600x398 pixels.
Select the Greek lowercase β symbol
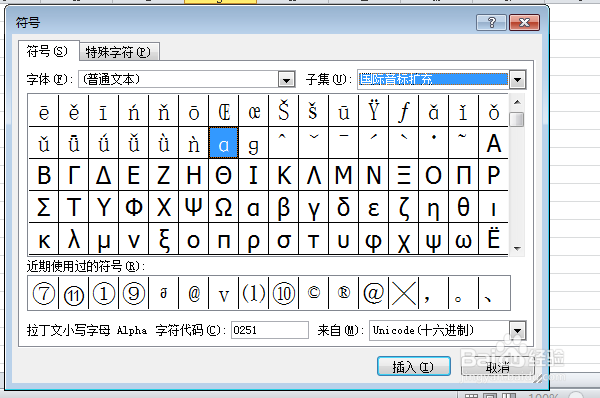click(x=284, y=207)
